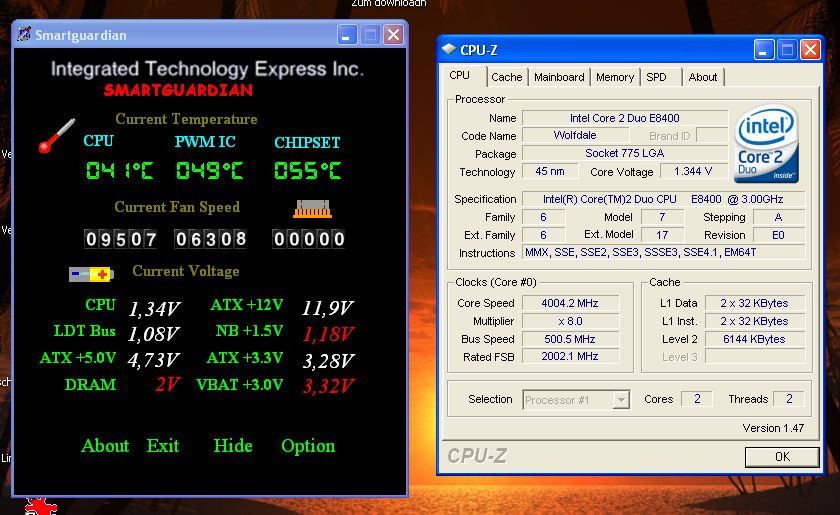The height and width of the screenshot is (515, 840).
Task: Click the orange heatsink fan speed icon
Action: pyautogui.click(x=312, y=209)
